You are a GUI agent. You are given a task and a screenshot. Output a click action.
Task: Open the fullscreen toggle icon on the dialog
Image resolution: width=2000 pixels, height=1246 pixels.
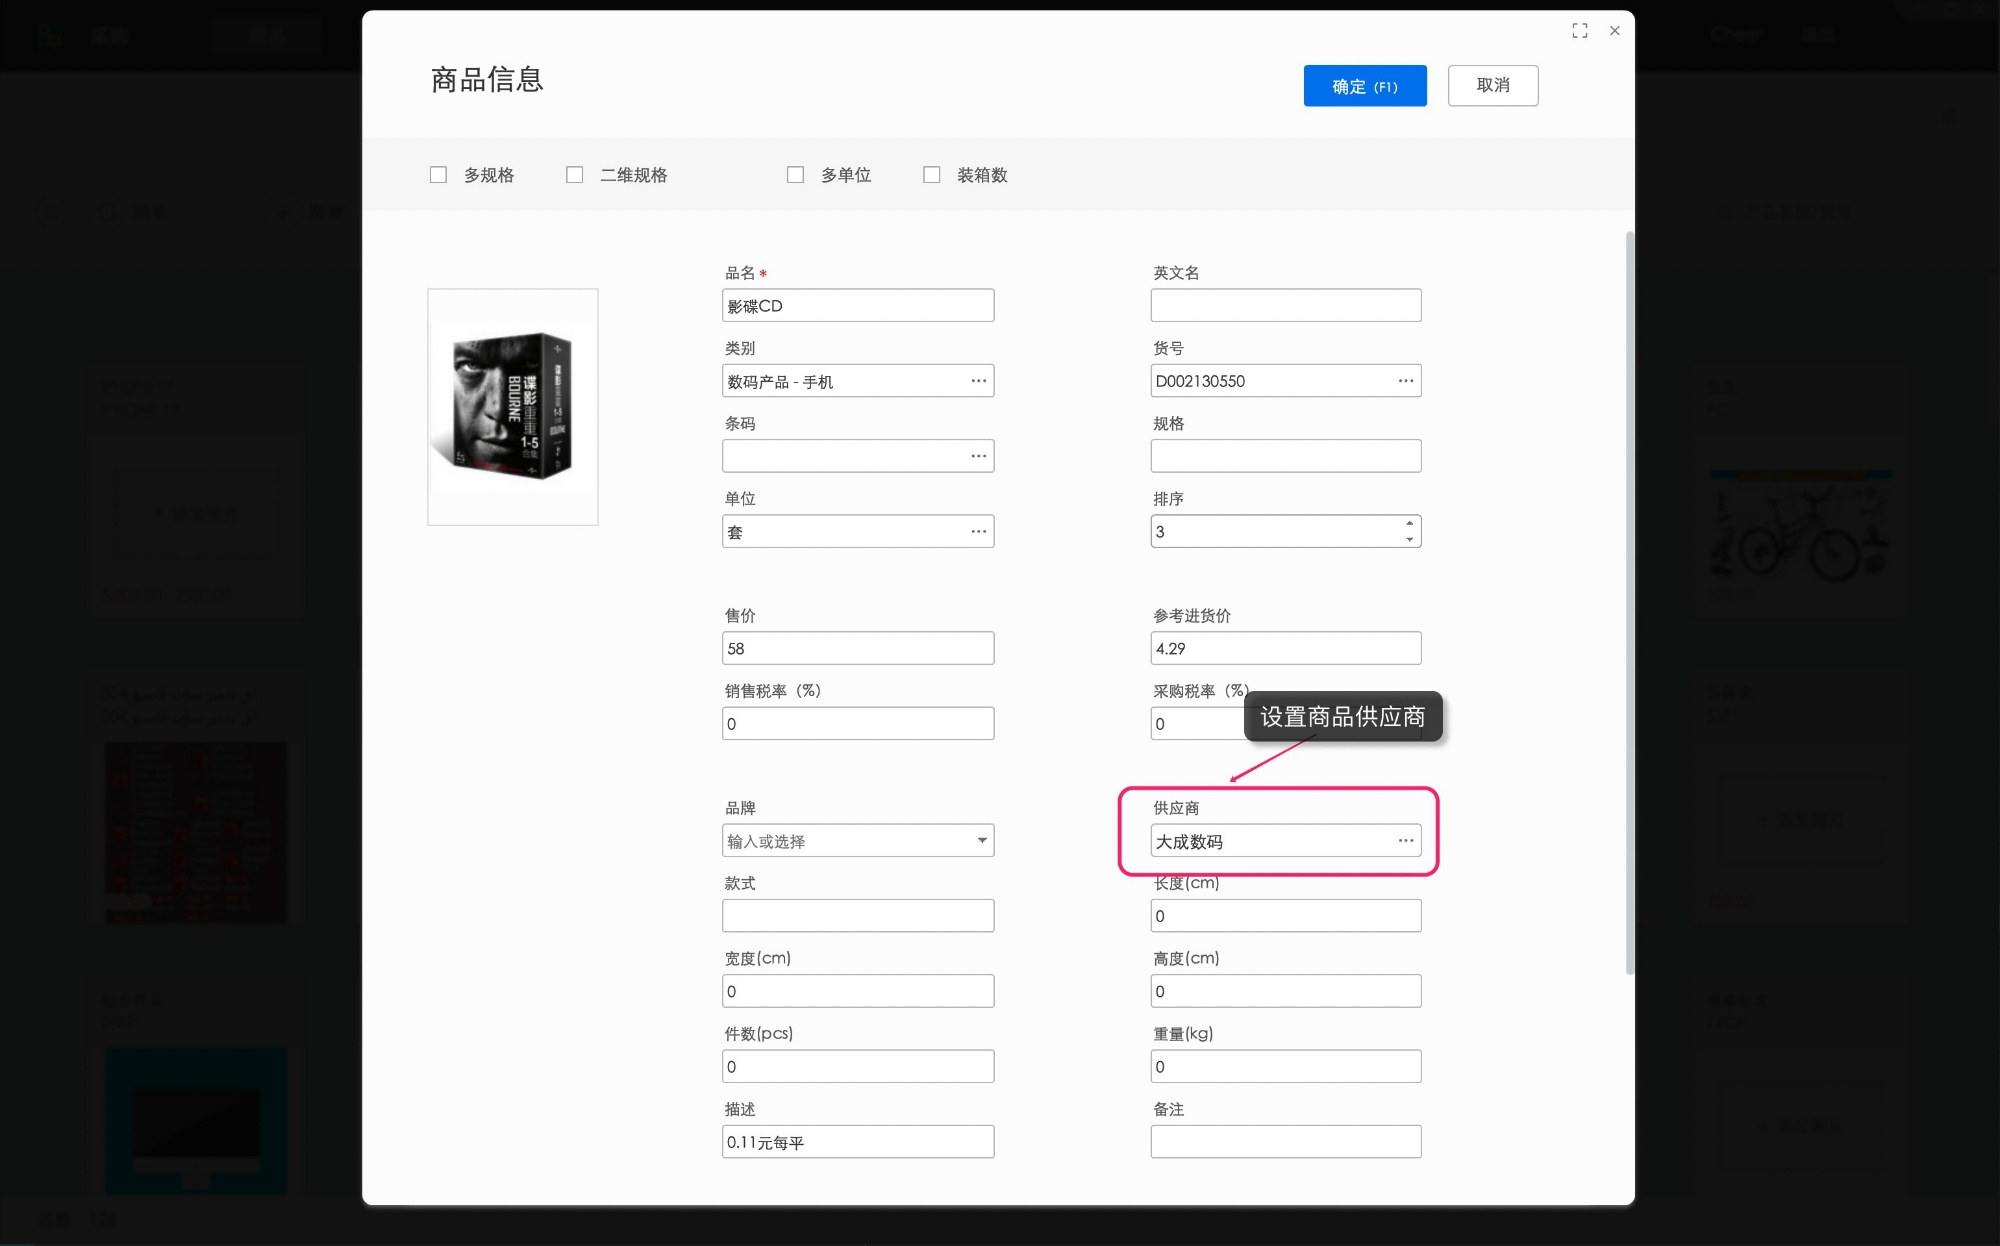pyautogui.click(x=1579, y=31)
